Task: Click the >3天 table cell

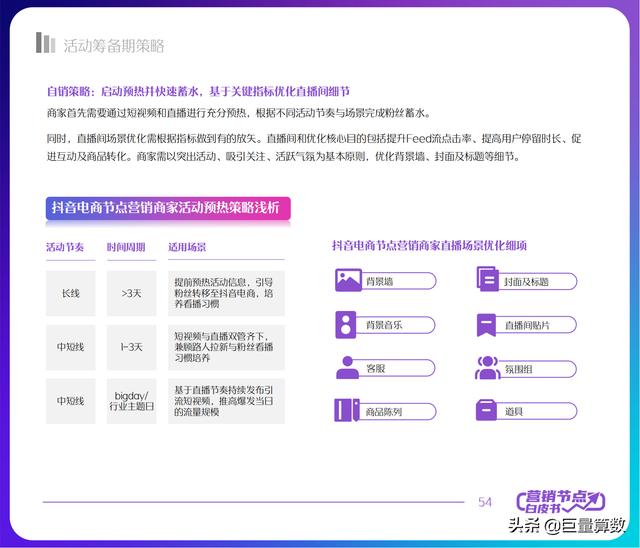Action: tap(131, 293)
